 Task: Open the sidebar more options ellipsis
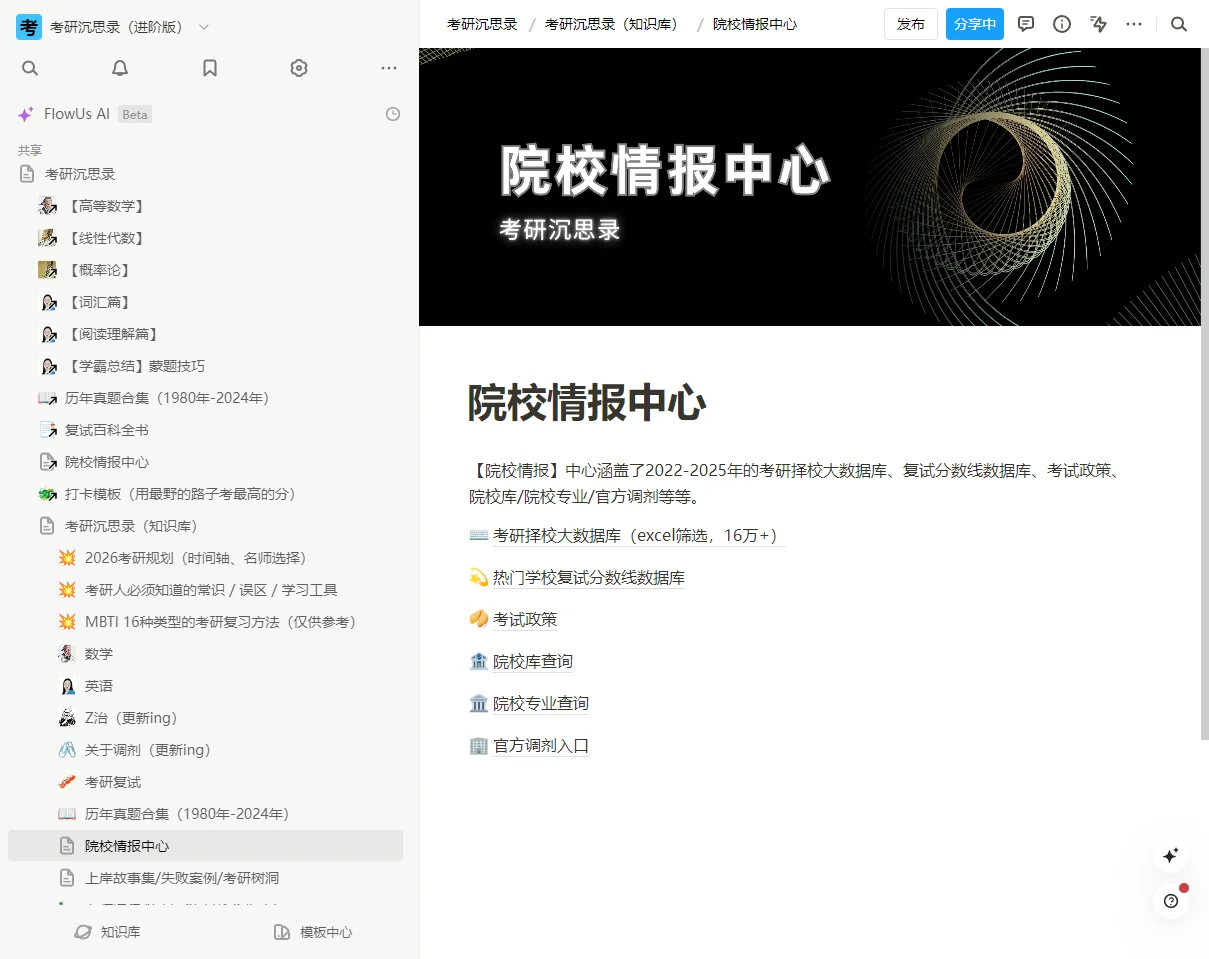tap(389, 68)
